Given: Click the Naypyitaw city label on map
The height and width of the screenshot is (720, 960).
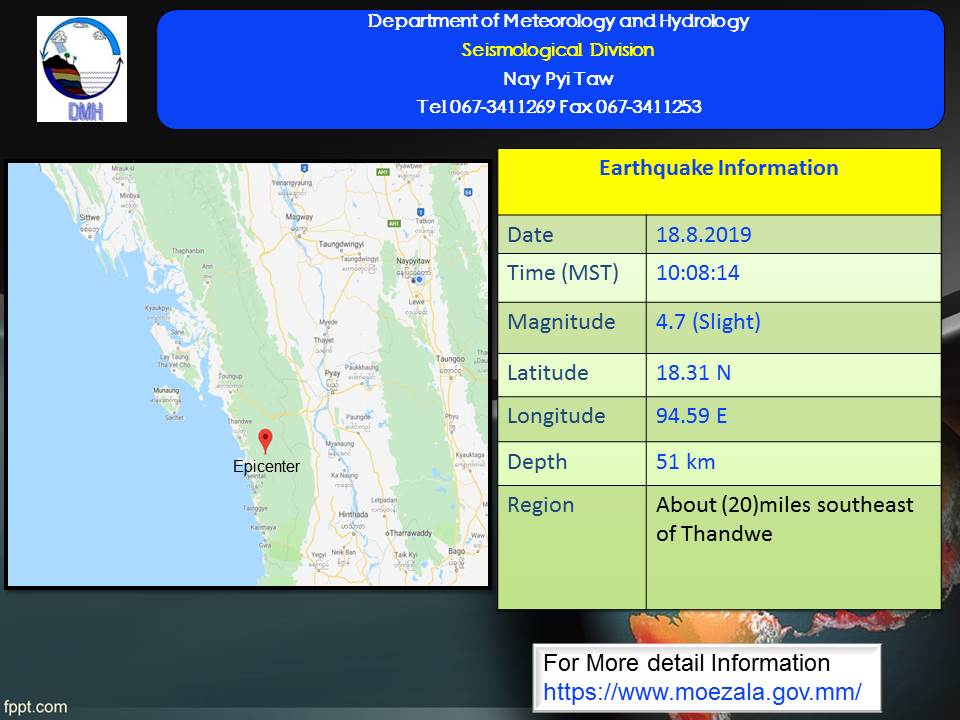Looking at the screenshot, I should click(413, 261).
